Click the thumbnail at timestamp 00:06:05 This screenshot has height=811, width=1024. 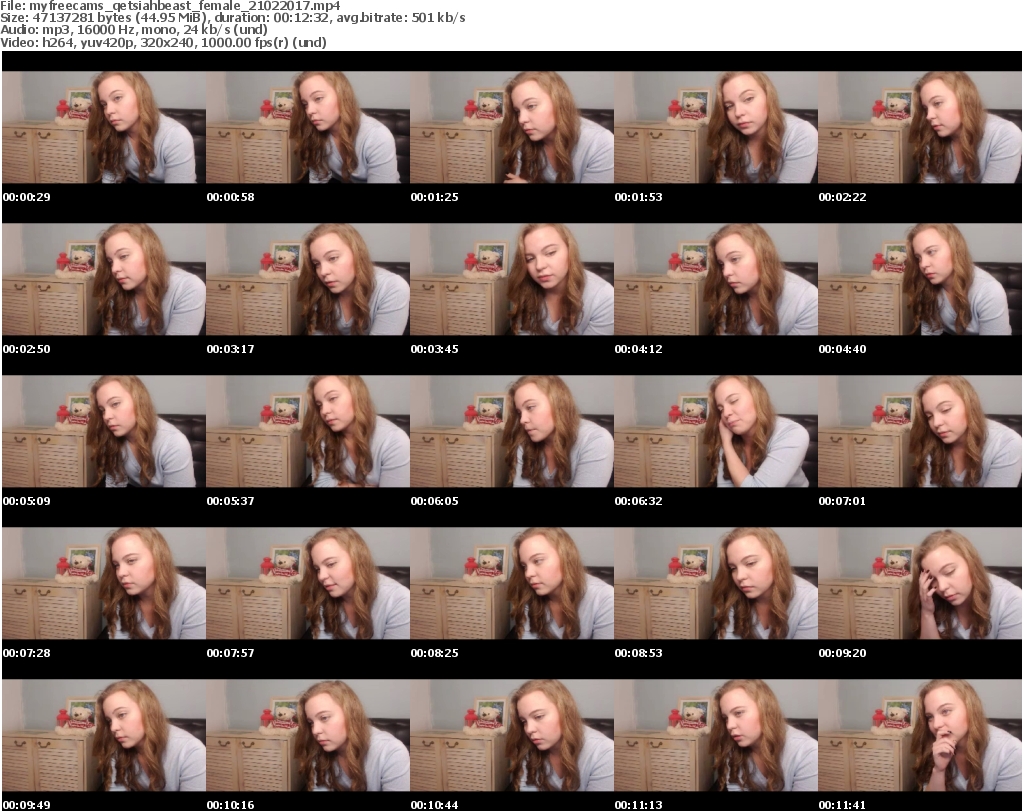(511, 432)
